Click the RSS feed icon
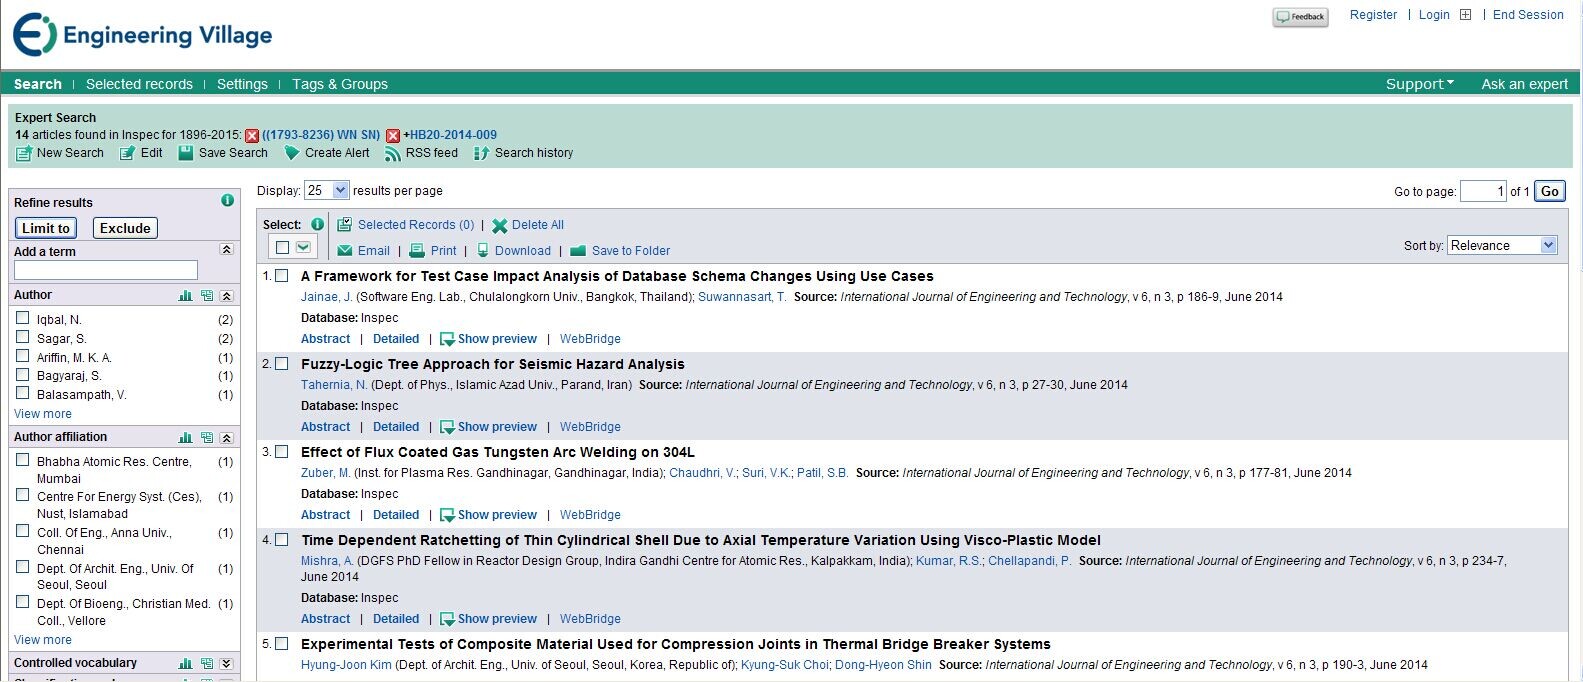Image resolution: width=1583 pixels, height=682 pixels. pyautogui.click(x=393, y=153)
